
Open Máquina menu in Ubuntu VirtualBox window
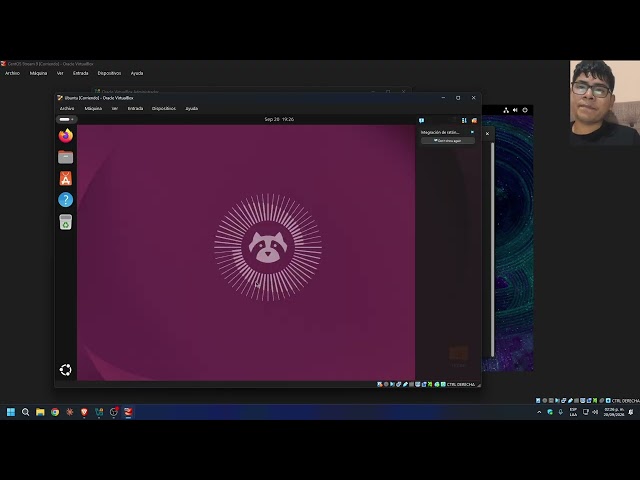click(x=93, y=109)
